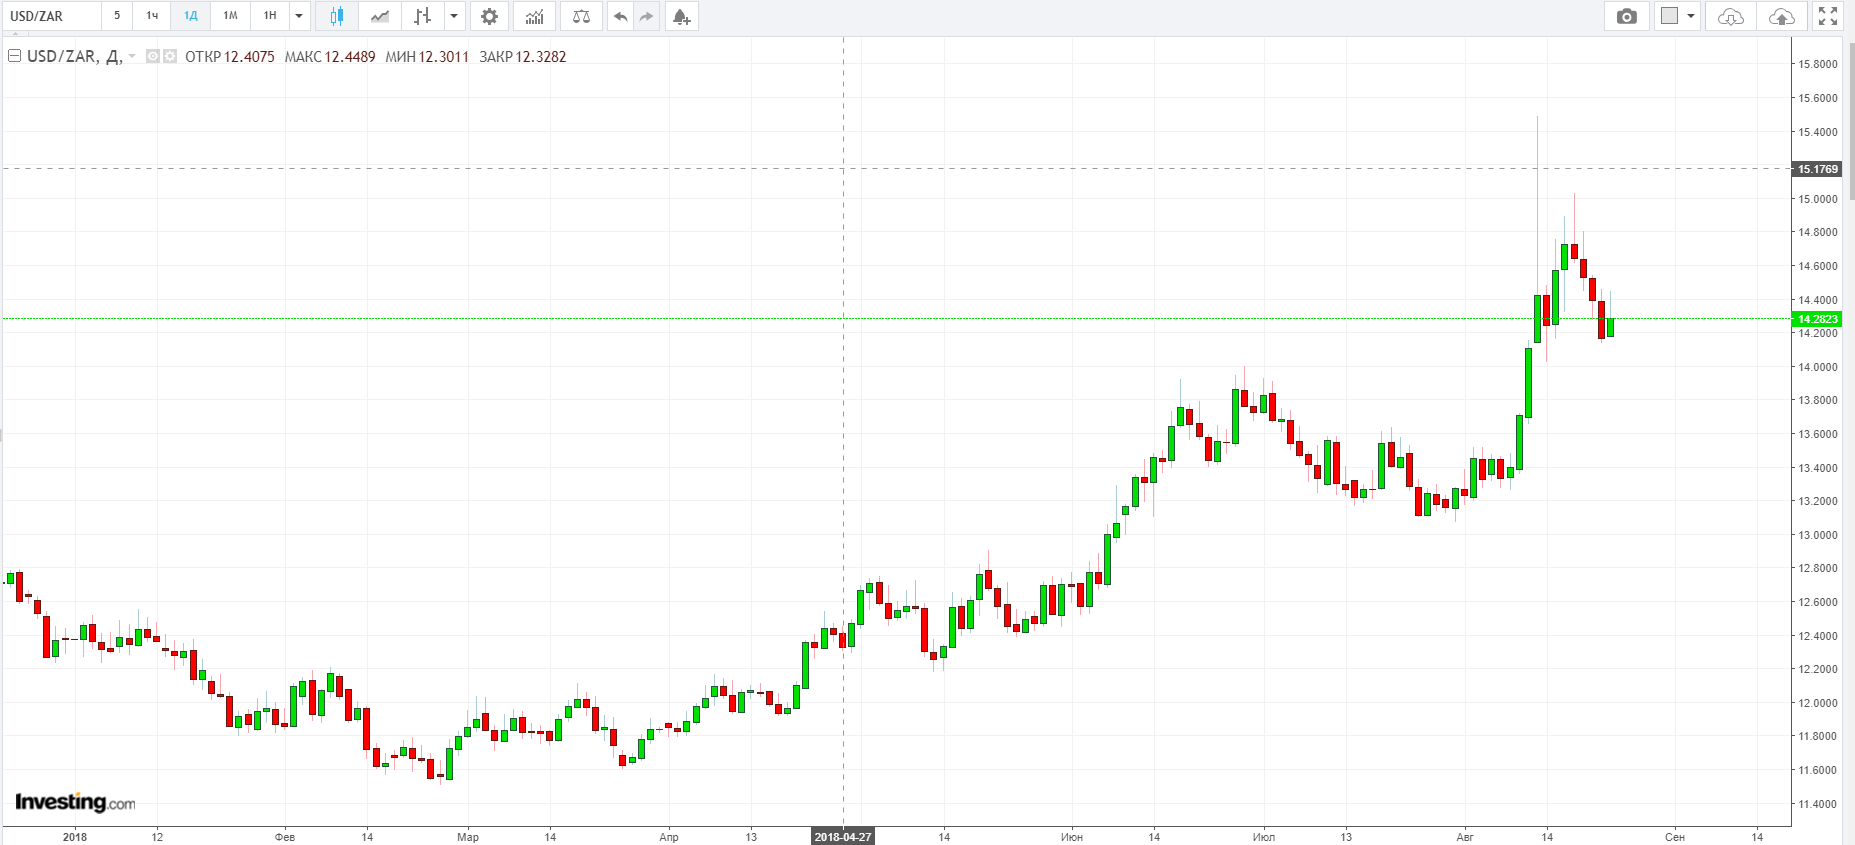Add a price alert with the bell icon
This screenshot has width=1855, height=845.
681,16
